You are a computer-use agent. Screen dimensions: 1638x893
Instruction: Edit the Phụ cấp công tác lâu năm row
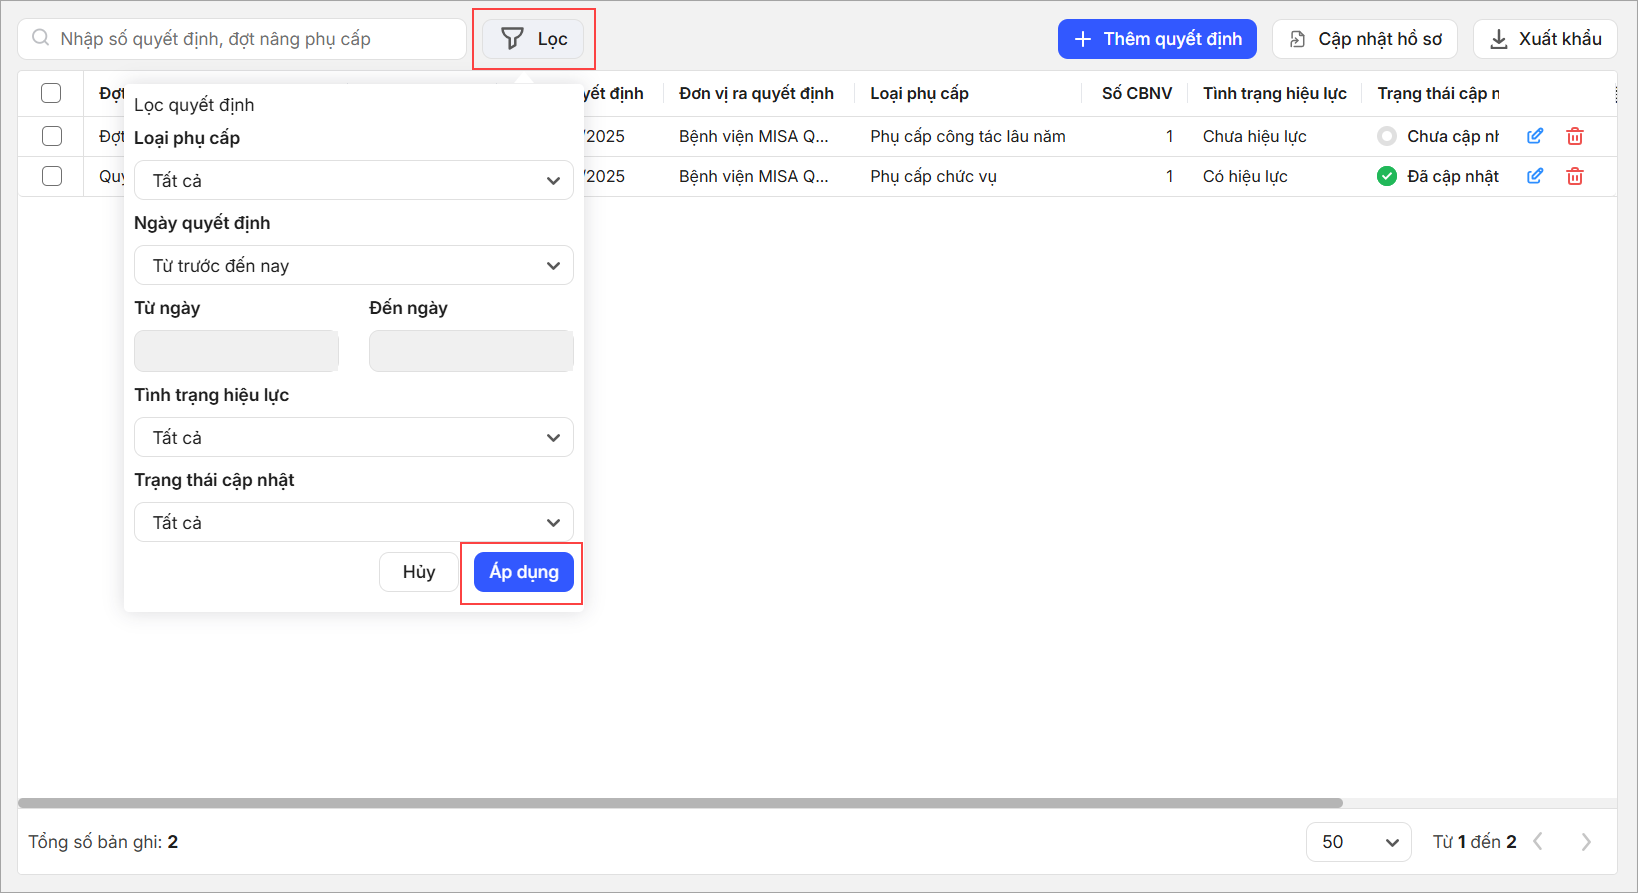coord(1535,136)
